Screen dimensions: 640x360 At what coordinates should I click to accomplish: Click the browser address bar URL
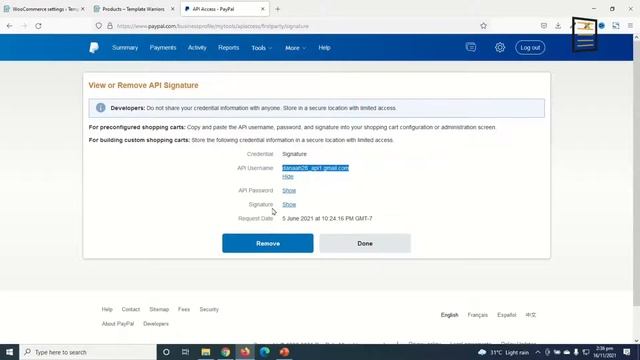click(x=213, y=26)
